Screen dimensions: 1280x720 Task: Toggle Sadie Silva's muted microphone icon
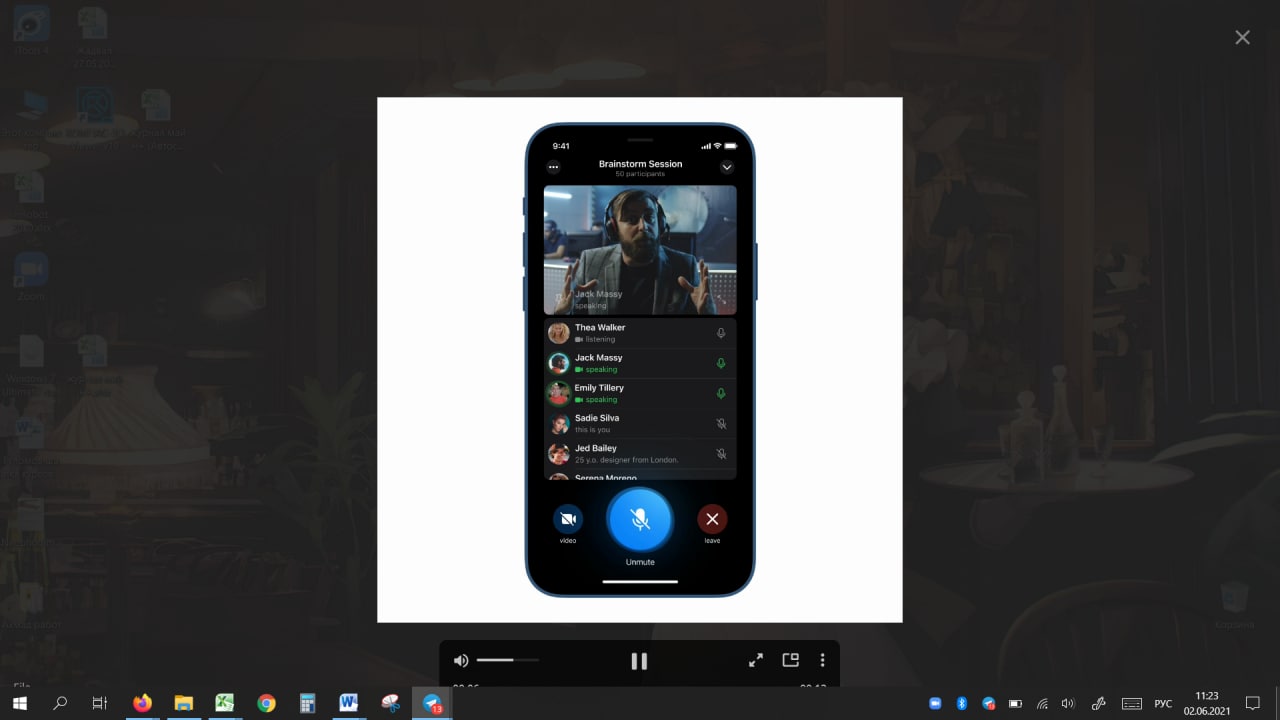coord(721,424)
